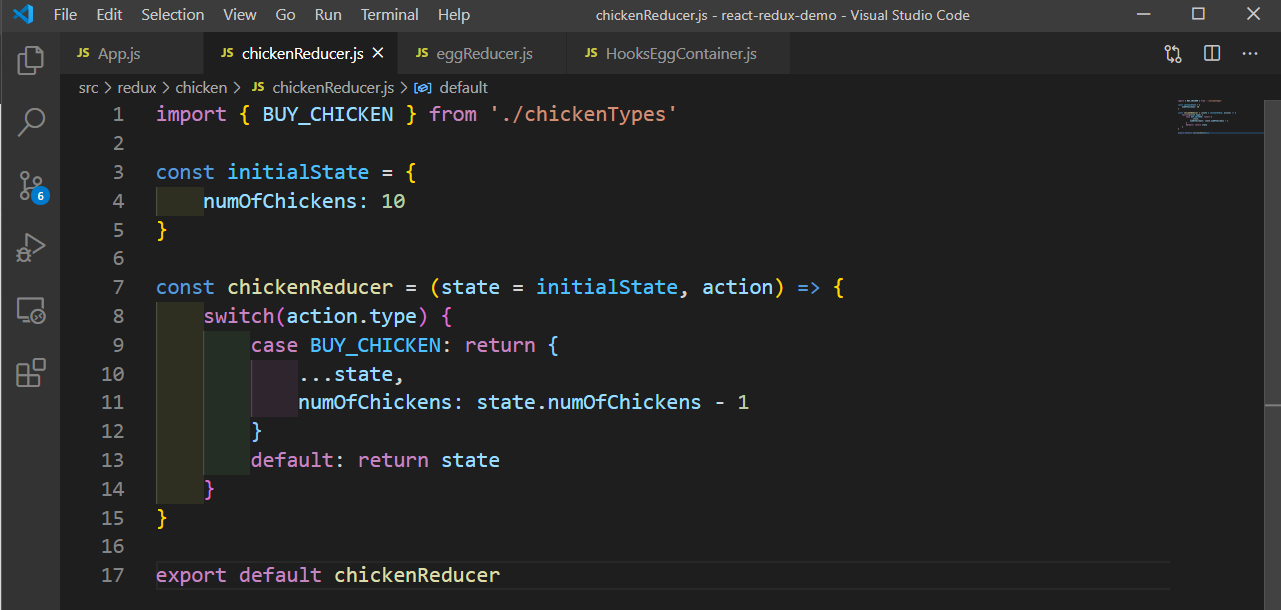Open the Edit menu
The width and height of the screenshot is (1281, 610).
click(x=110, y=15)
